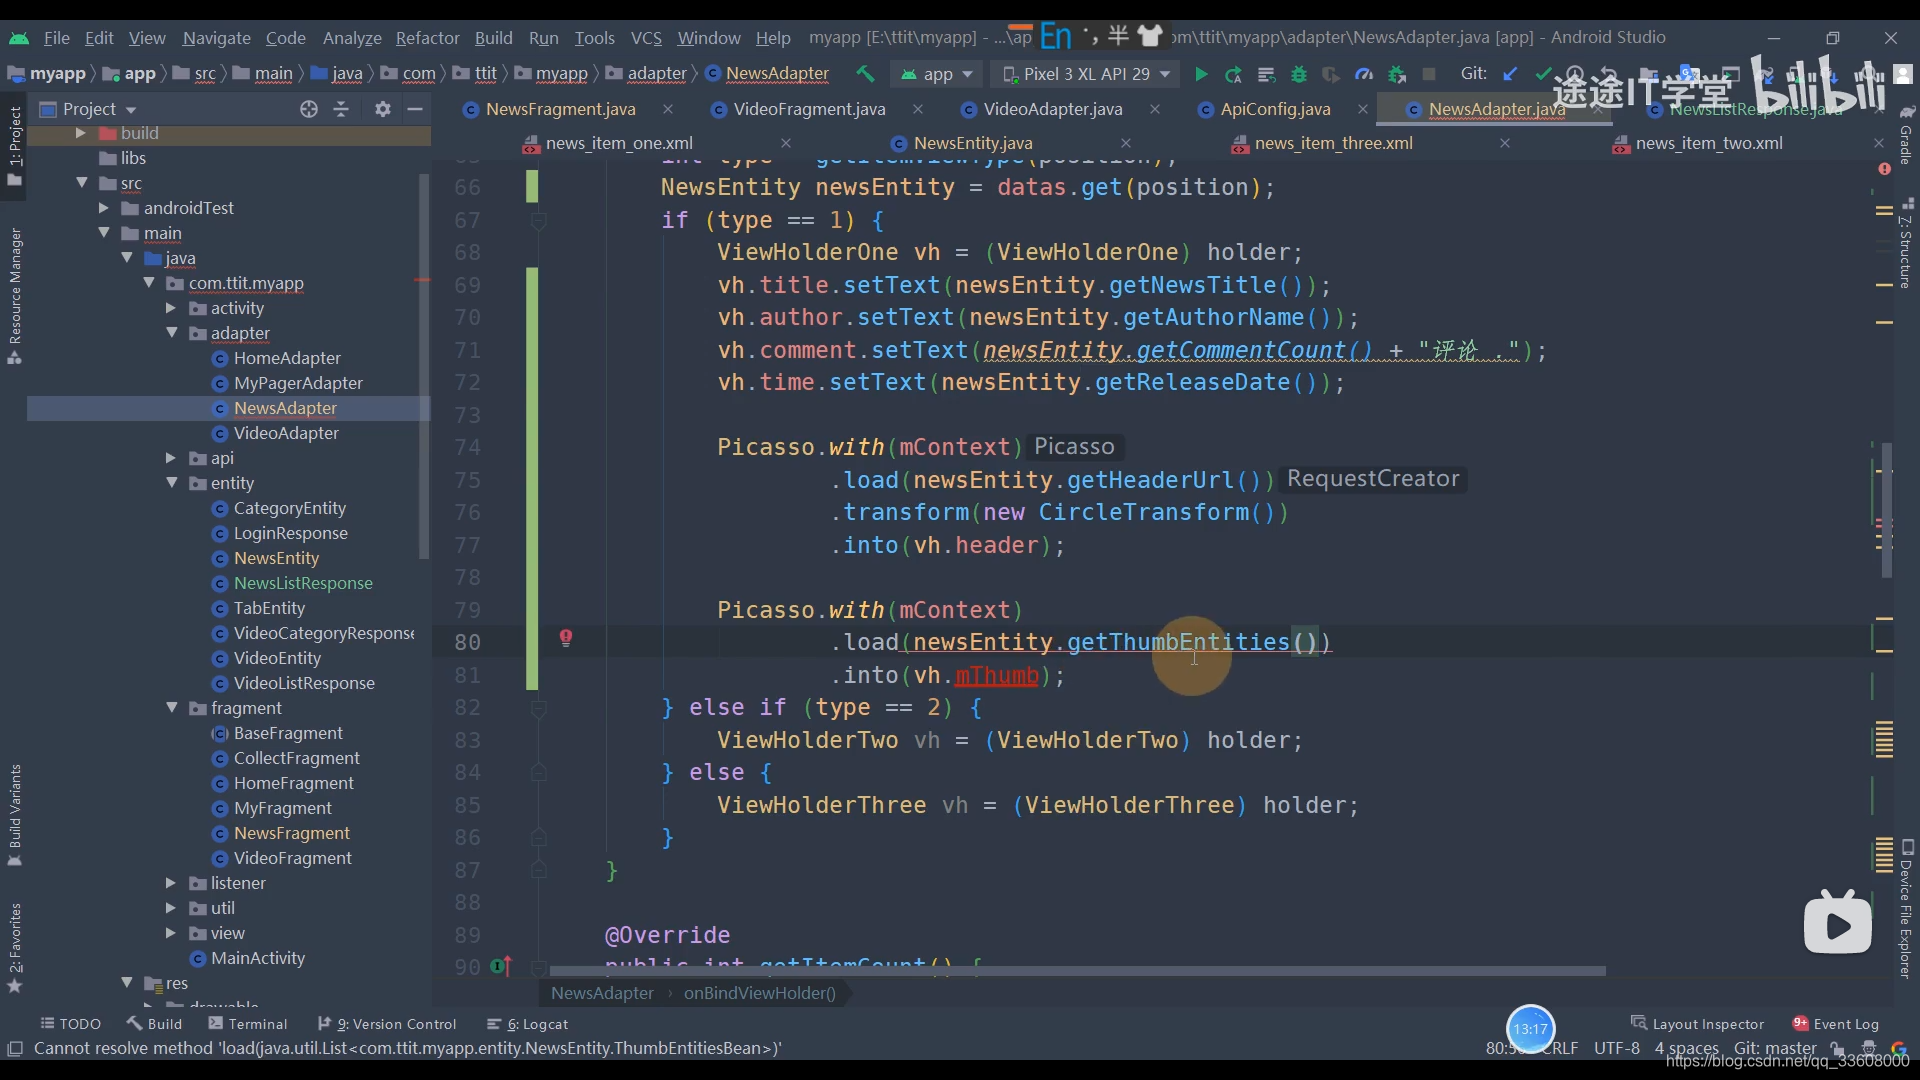
Task: Expand the build folder
Action: click(x=80, y=133)
